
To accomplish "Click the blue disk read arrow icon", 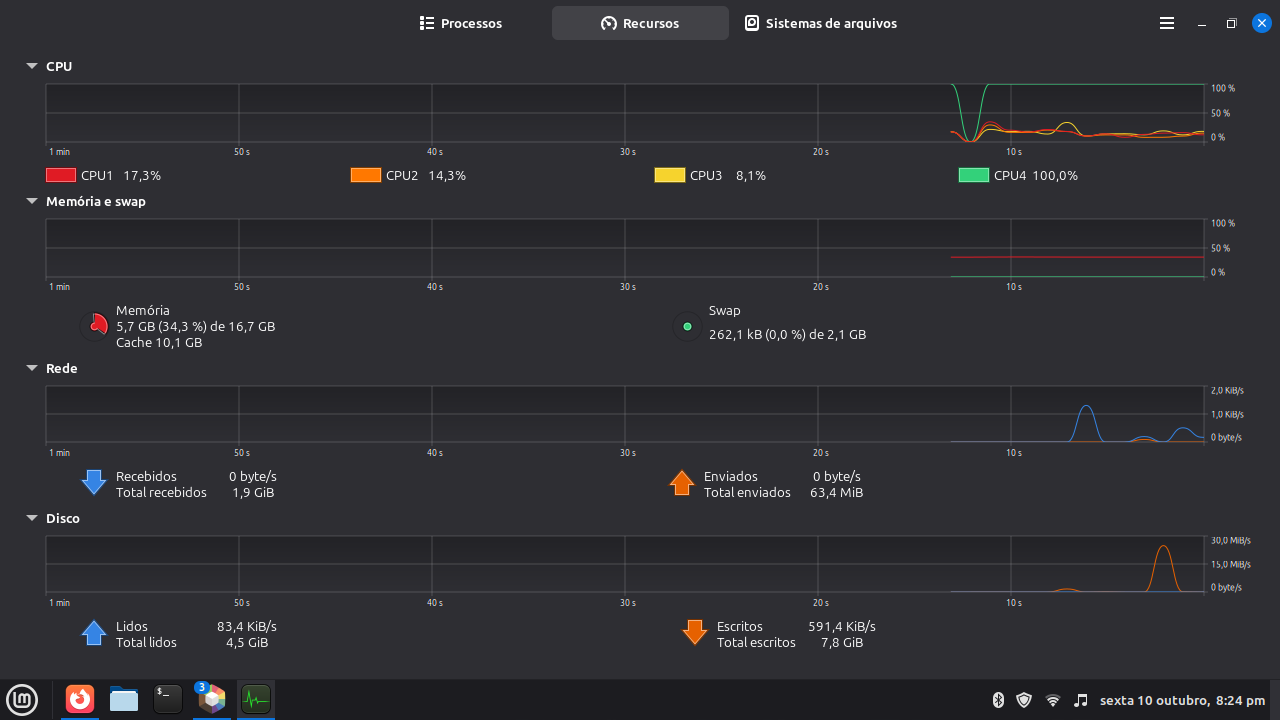I will 94,633.
